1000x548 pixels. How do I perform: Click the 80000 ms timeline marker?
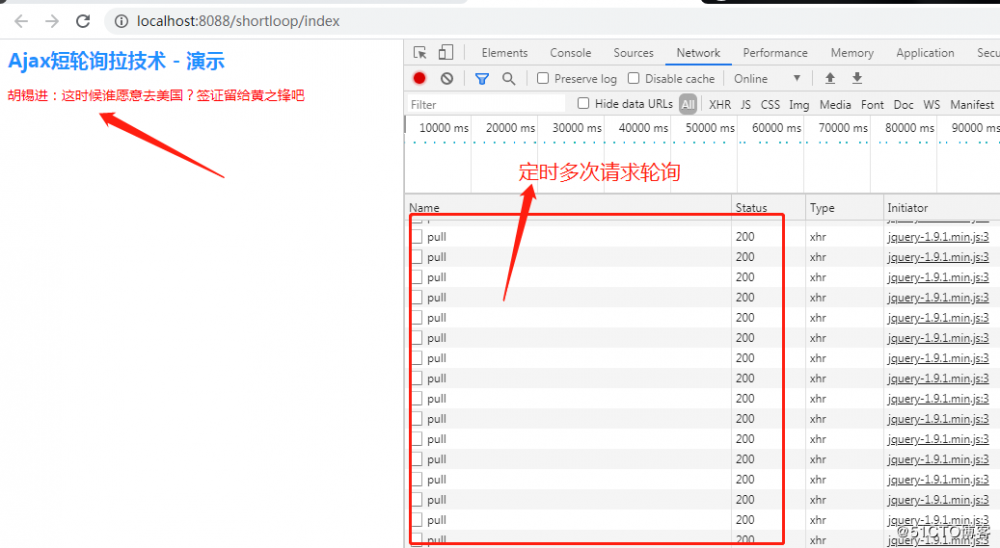tap(909, 128)
